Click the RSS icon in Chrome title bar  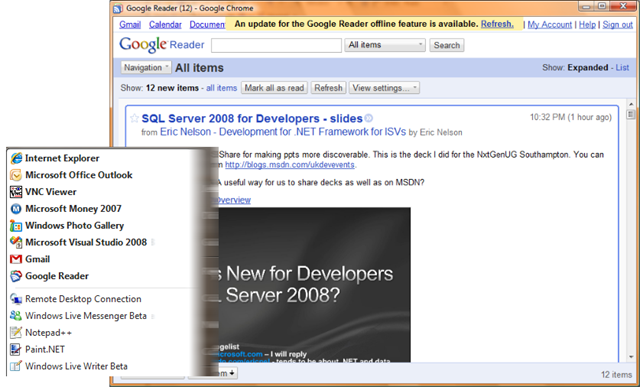[118, 8]
